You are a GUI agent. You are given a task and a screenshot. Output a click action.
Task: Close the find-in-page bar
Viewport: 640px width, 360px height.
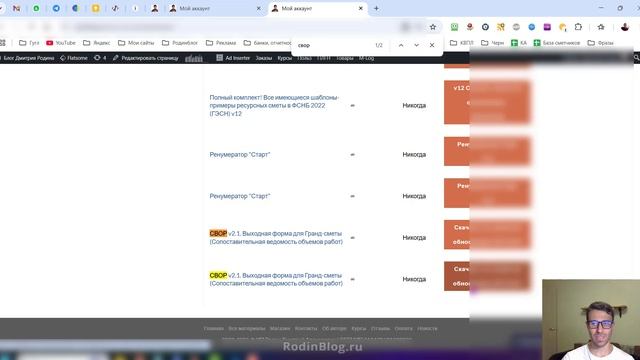432,45
